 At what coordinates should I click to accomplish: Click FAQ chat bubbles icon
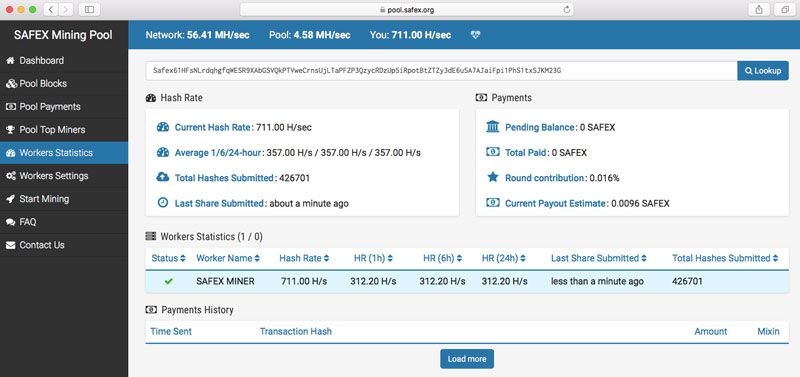click(x=10, y=222)
